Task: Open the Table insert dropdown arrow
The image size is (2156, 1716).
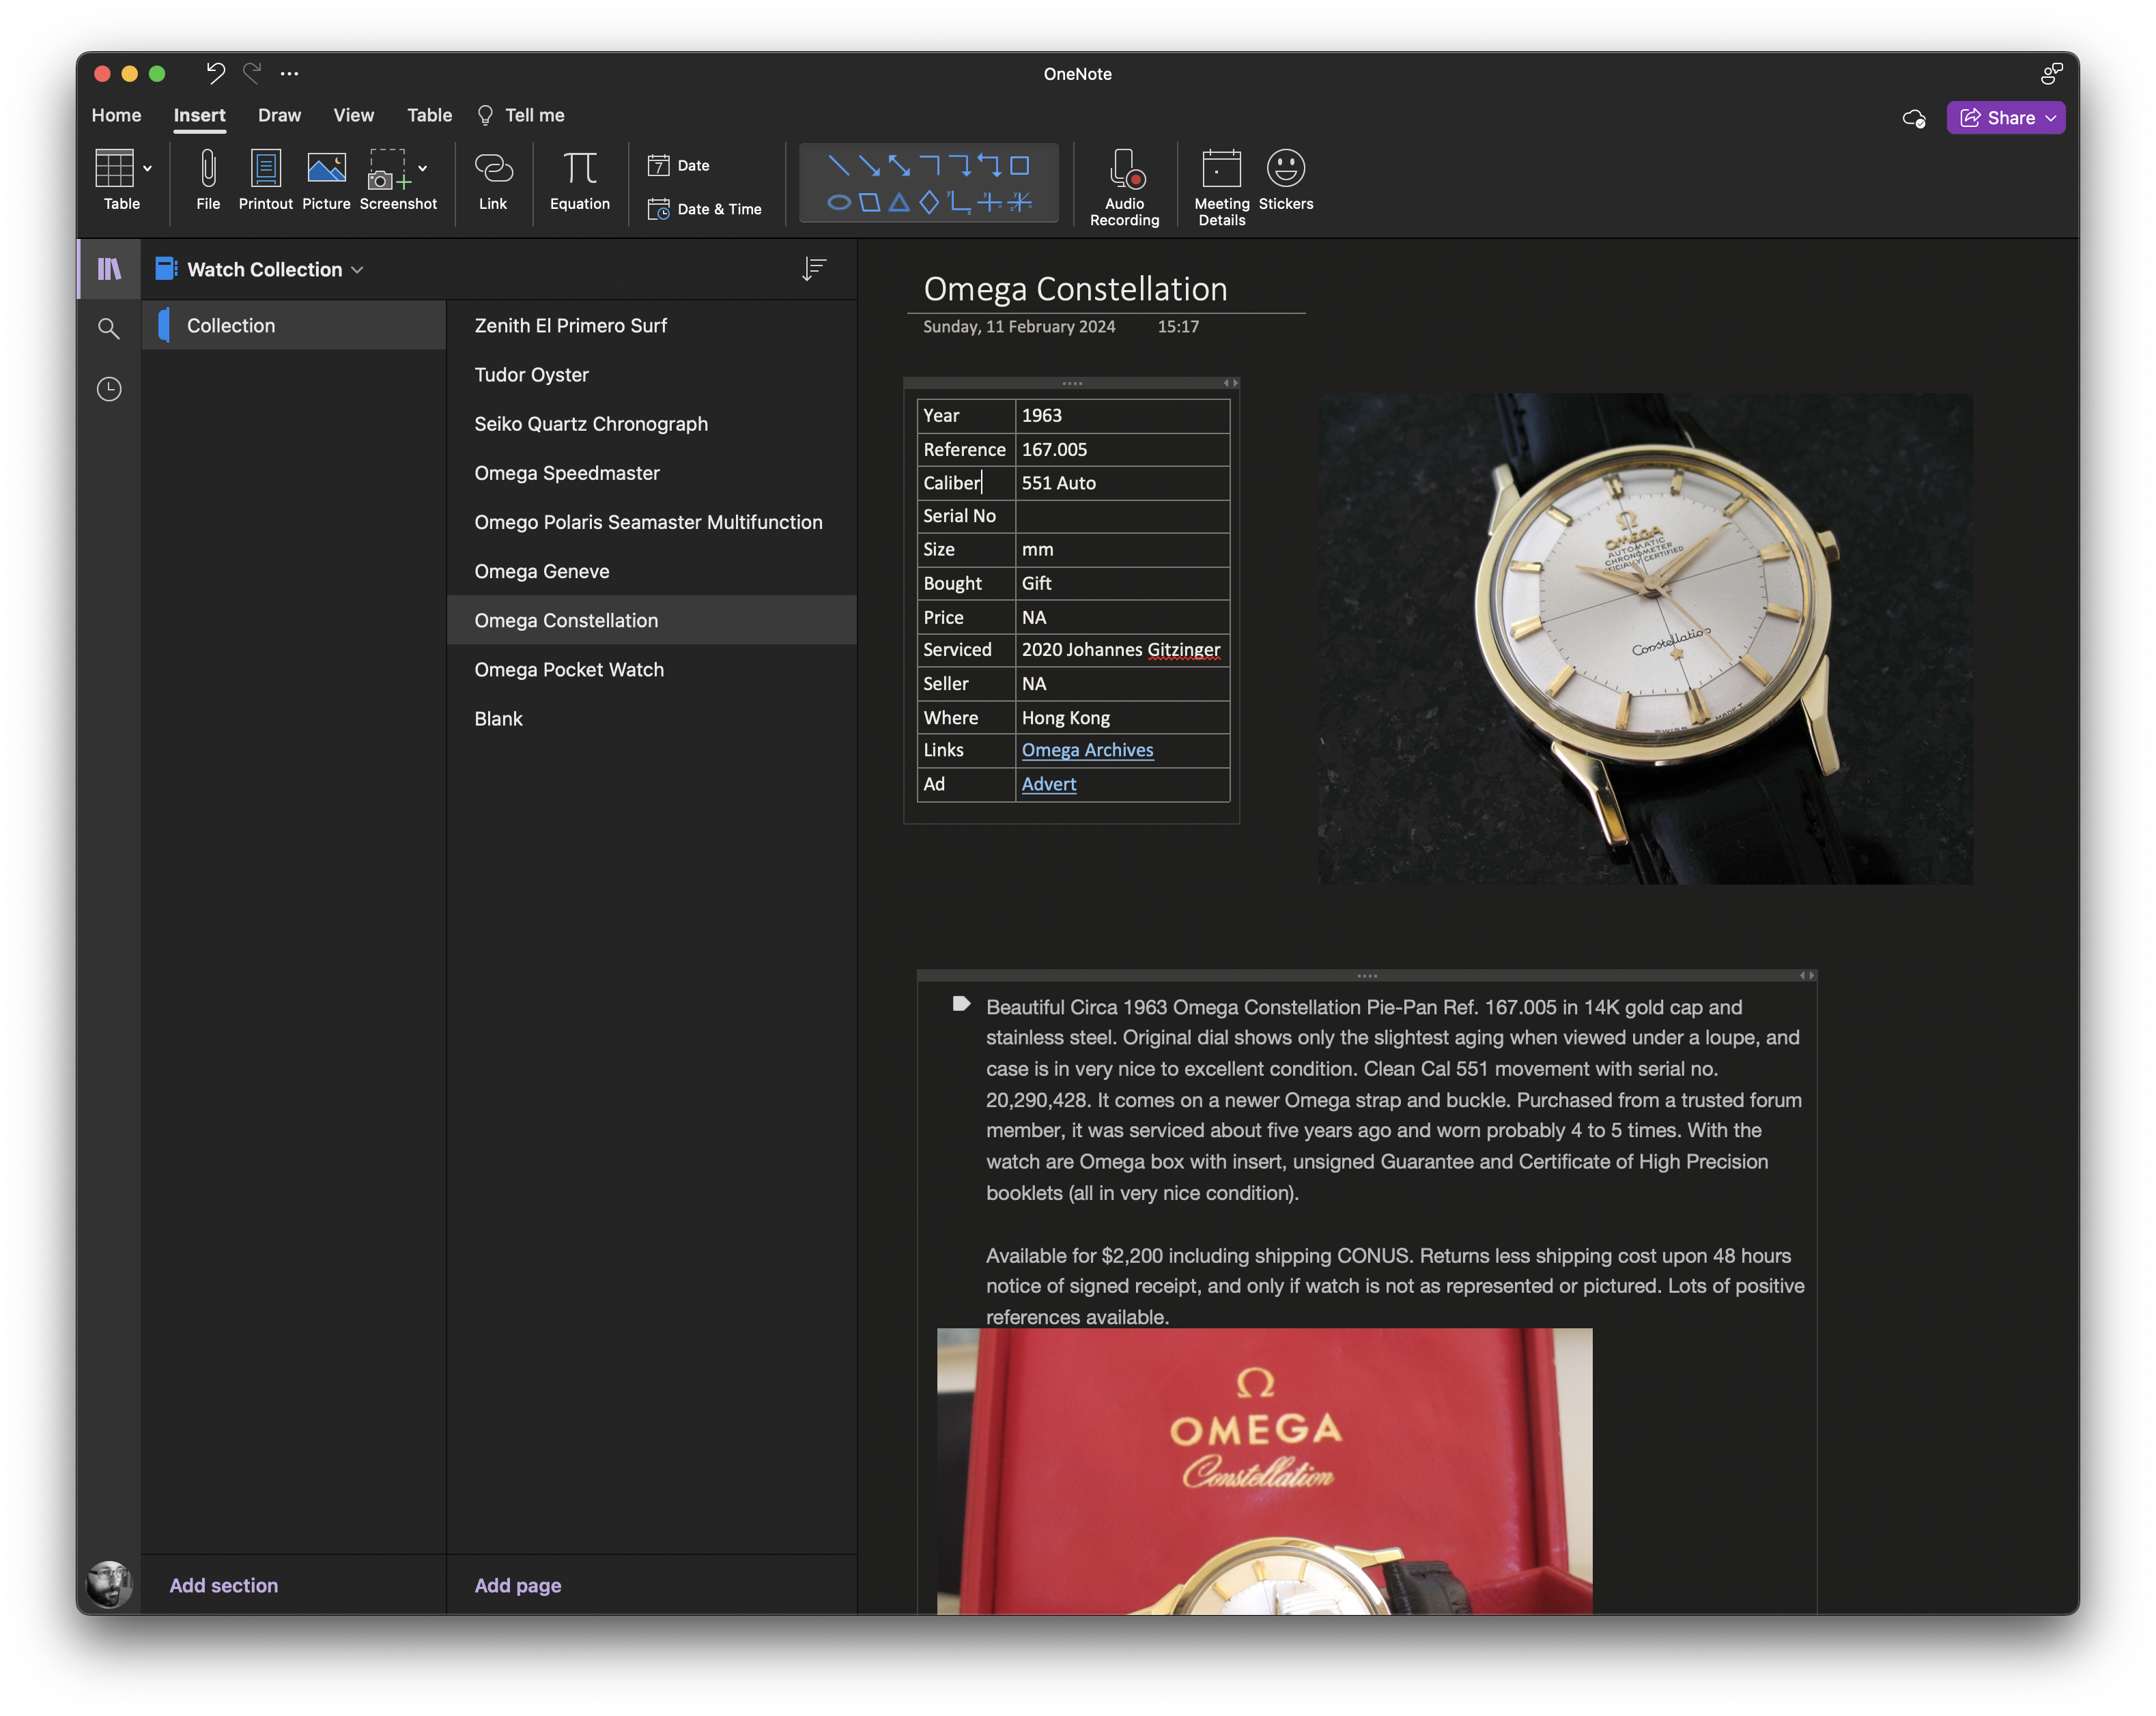Action: tap(148, 168)
